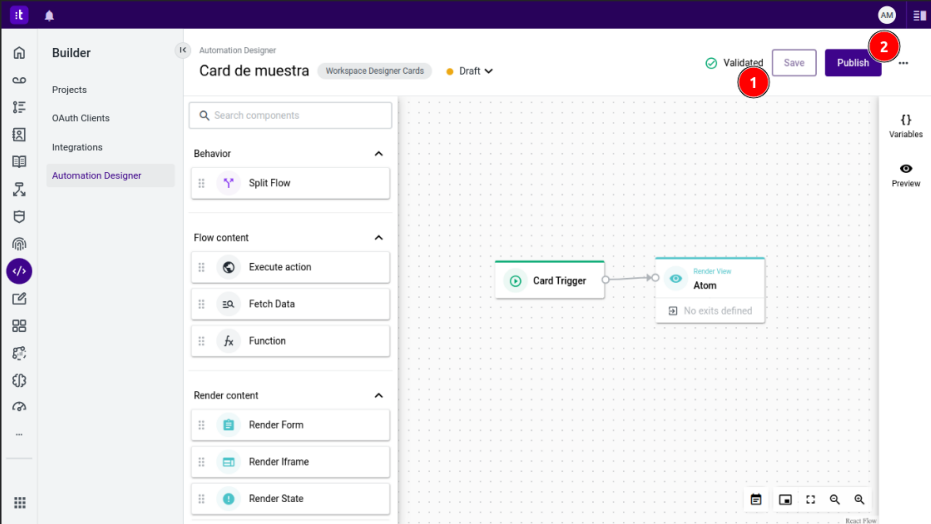Open the Preview eye panel
The height and width of the screenshot is (524, 931).
[905, 175]
